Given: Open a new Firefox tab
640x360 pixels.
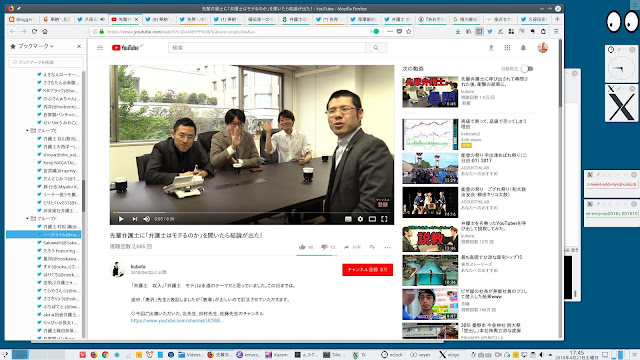Looking at the screenshot, I should [x=557, y=19].
